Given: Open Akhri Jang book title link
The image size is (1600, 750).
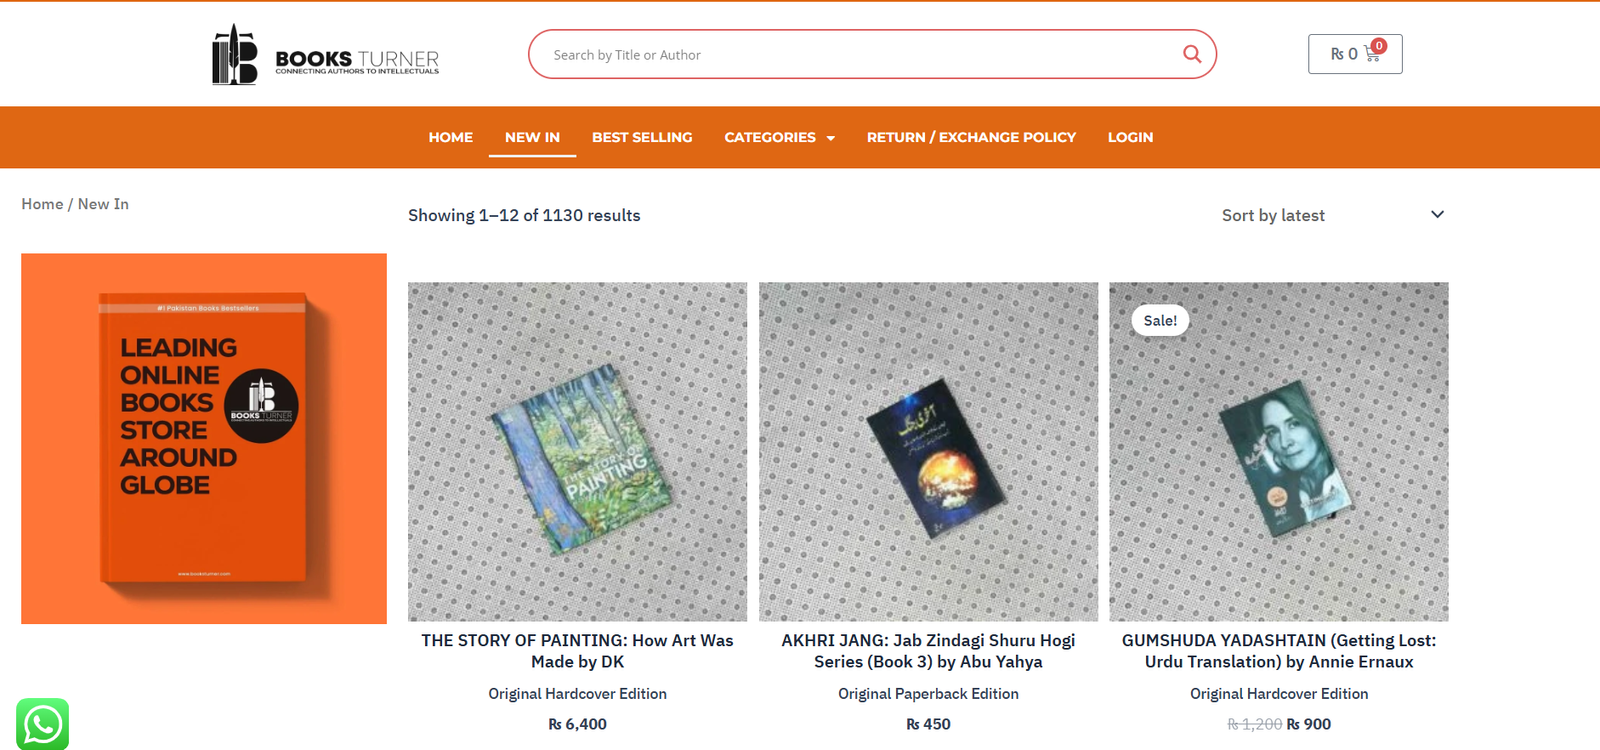Looking at the screenshot, I should pos(928,651).
